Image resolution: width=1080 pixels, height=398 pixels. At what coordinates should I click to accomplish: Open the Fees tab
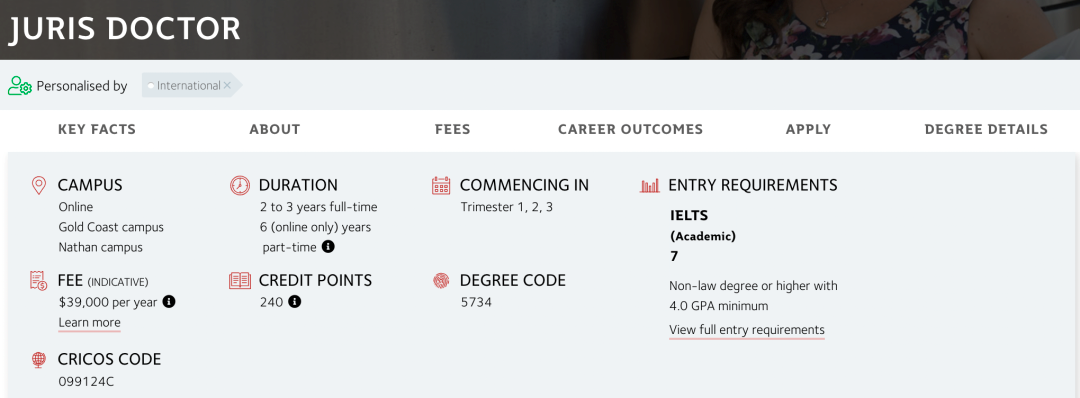click(453, 129)
